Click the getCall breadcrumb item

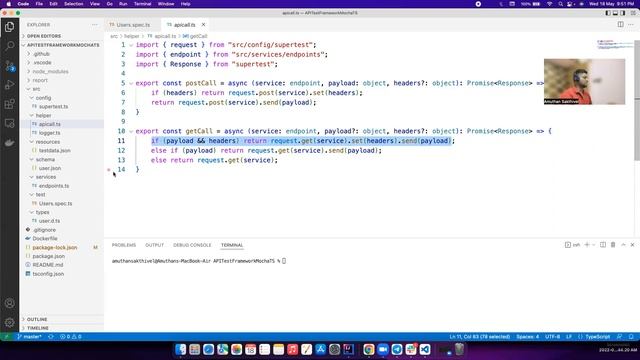195,36
